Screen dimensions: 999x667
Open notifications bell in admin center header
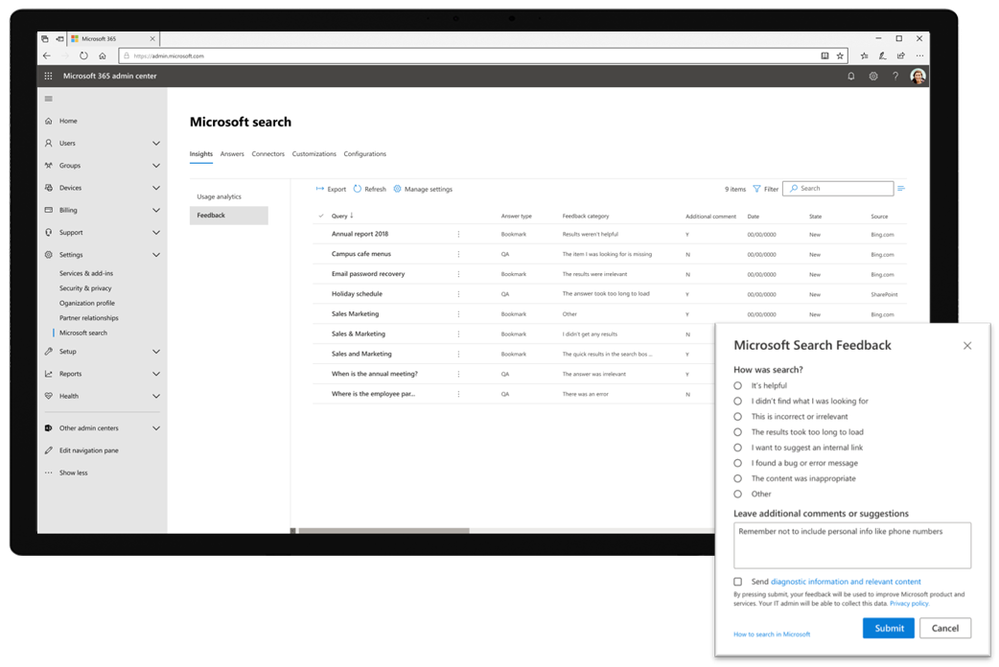pyautogui.click(x=851, y=76)
